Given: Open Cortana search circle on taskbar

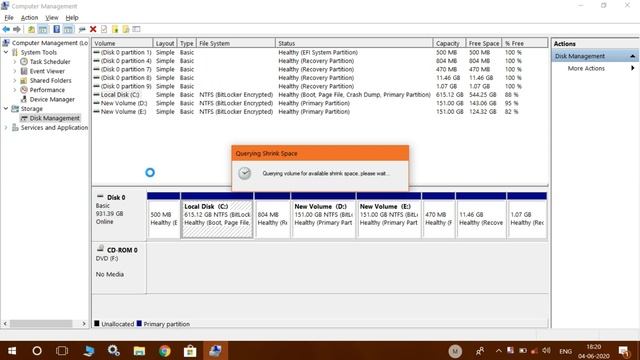Looking at the screenshot, I should (x=37, y=351).
